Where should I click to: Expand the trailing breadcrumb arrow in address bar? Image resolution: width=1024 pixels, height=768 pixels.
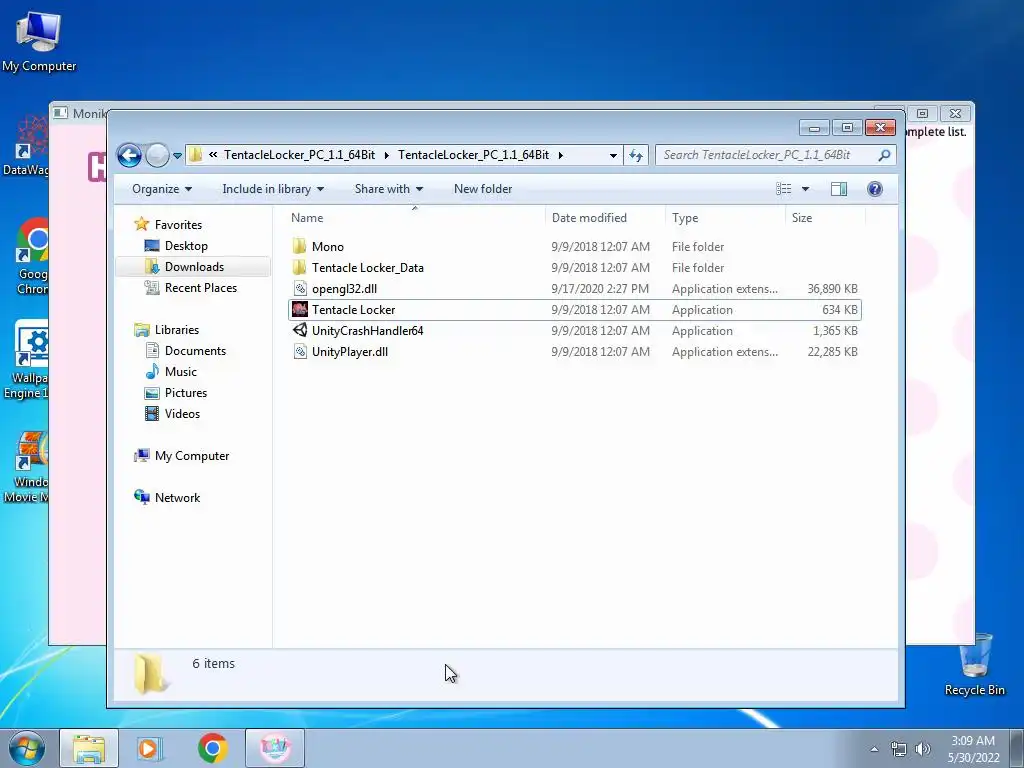560,155
